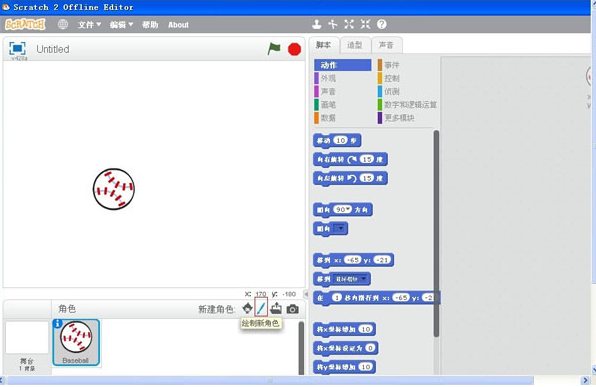Edit value in change x by block
Viewport: 596px width, 387px height.
pos(366,329)
